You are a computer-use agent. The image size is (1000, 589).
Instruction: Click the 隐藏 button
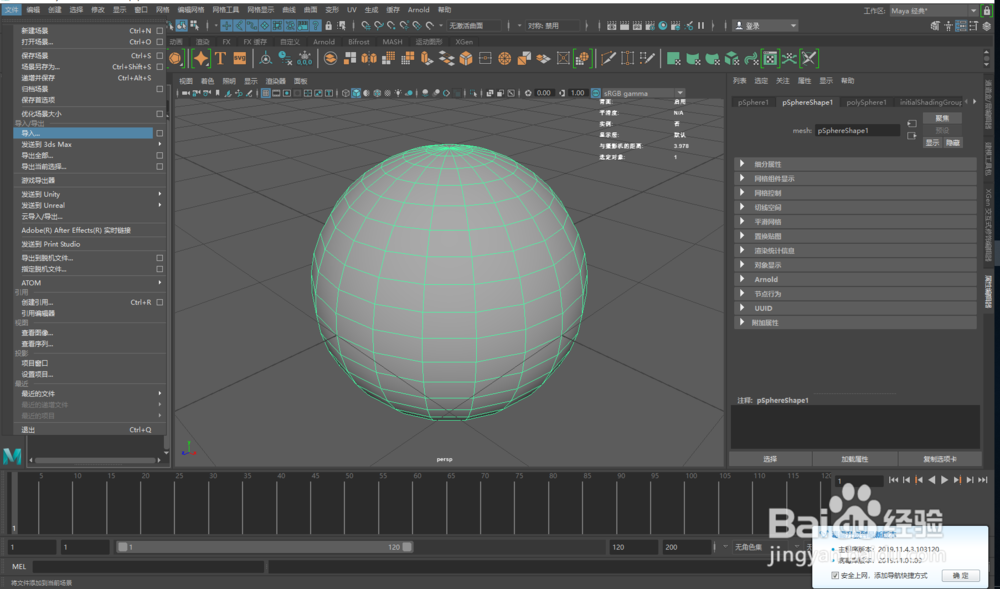(x=953, y=143)
